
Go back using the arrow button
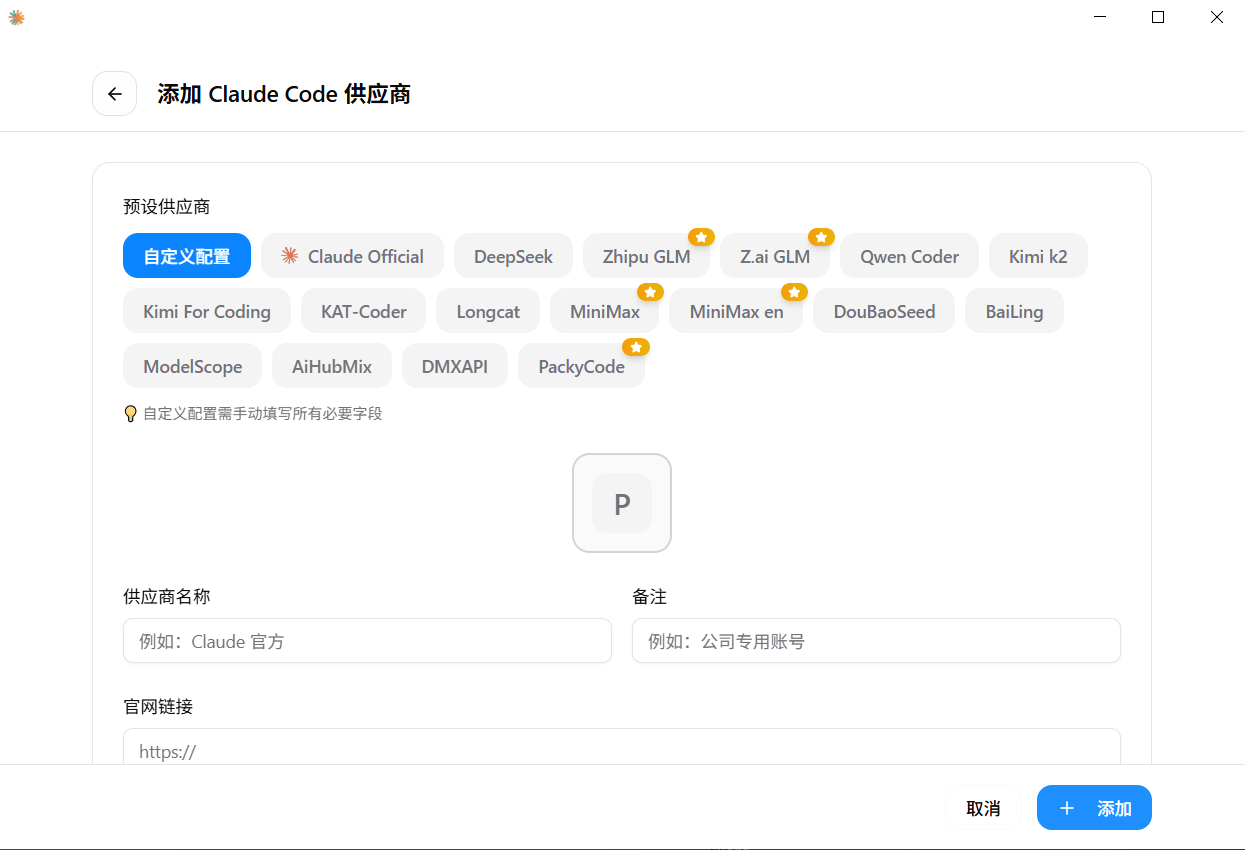click(x=114, y=94)
